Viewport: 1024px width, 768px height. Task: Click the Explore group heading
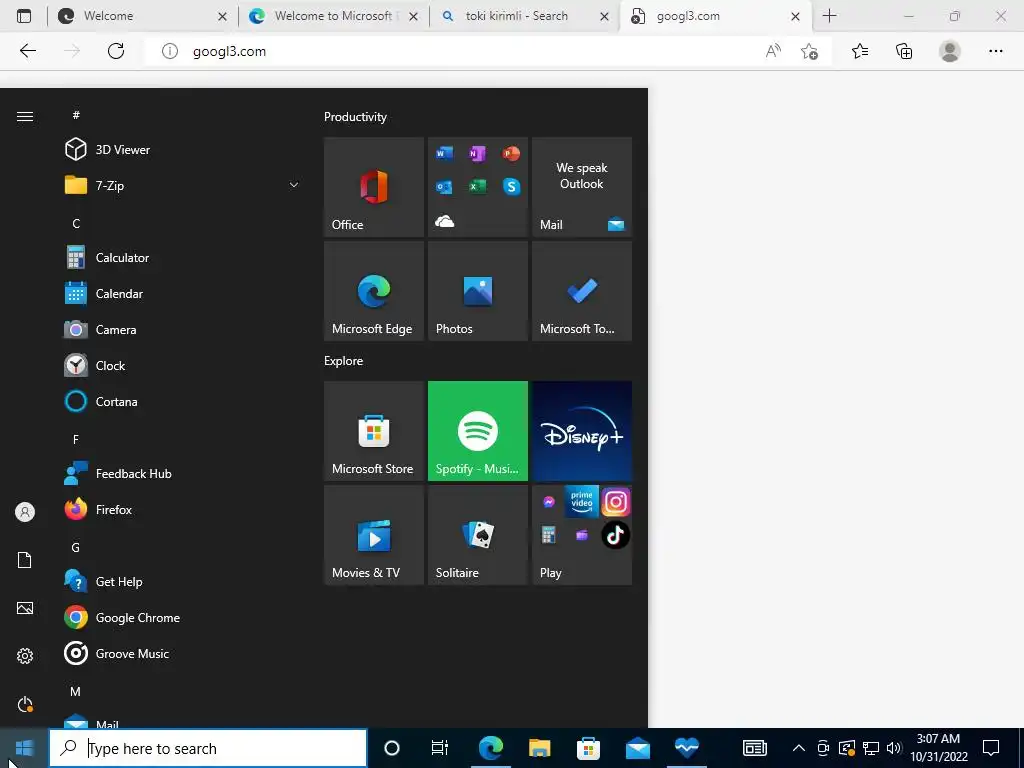344,360
